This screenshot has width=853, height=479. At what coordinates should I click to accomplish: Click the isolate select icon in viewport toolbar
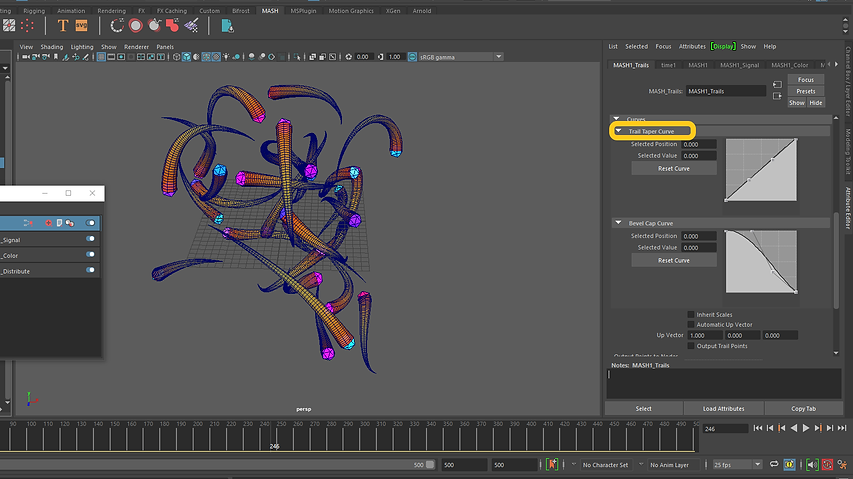click(x=297, y=57)
